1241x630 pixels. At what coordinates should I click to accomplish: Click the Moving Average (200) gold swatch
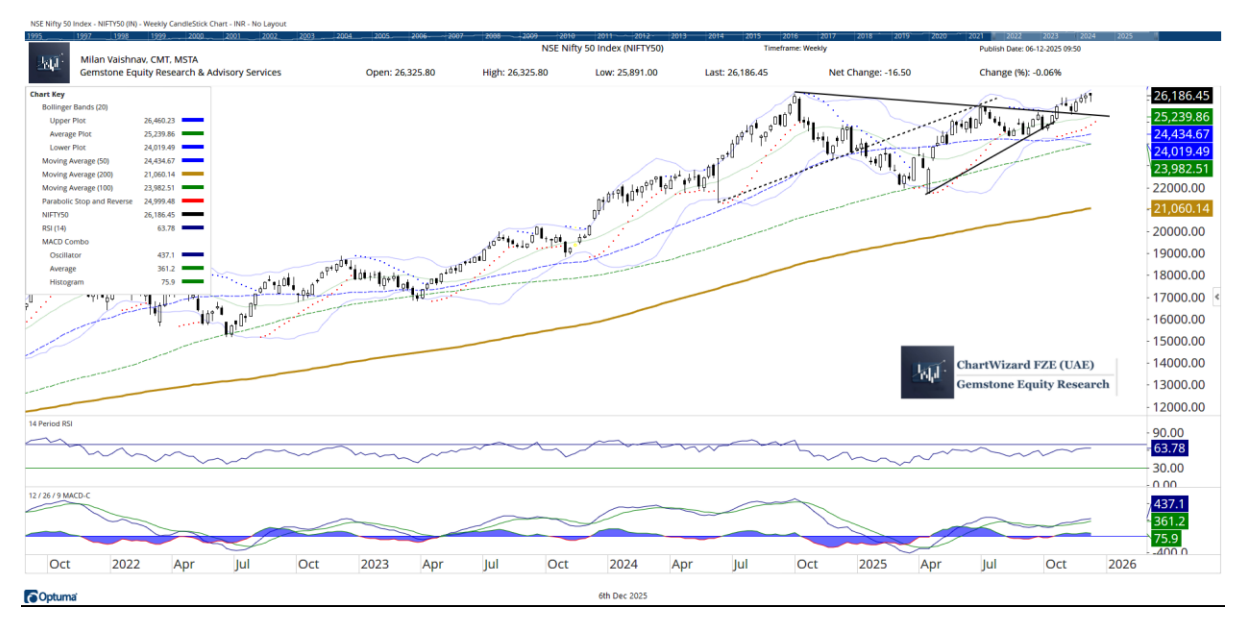point(195,174)
